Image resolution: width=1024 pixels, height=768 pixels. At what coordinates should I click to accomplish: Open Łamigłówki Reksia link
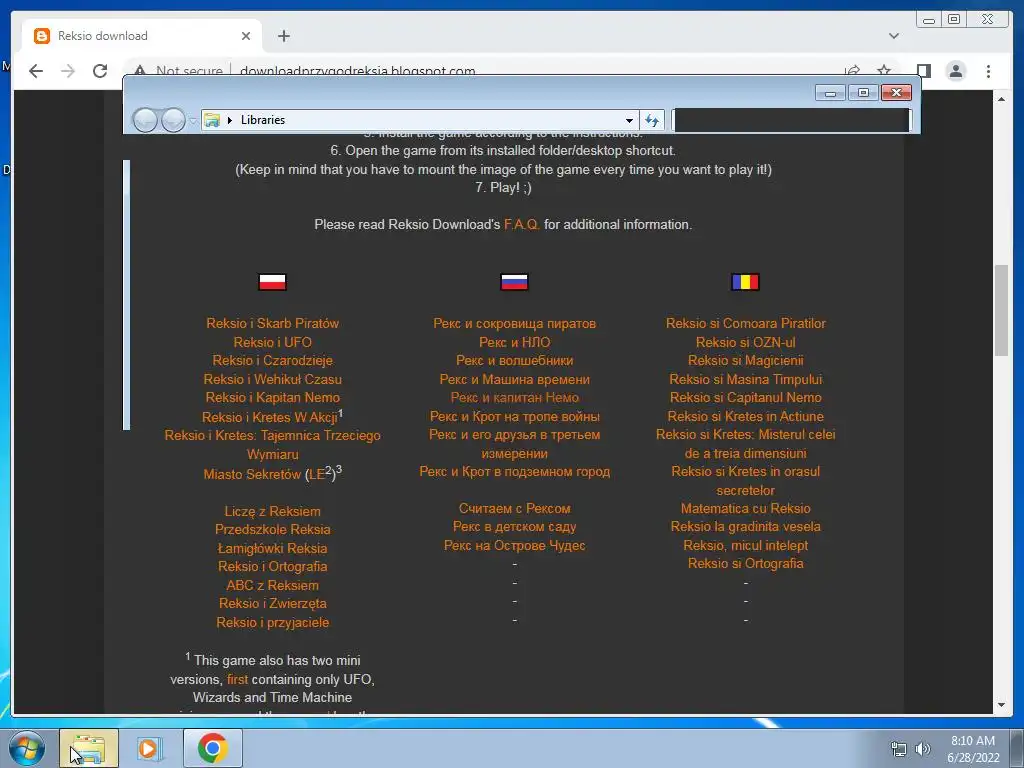272,549
